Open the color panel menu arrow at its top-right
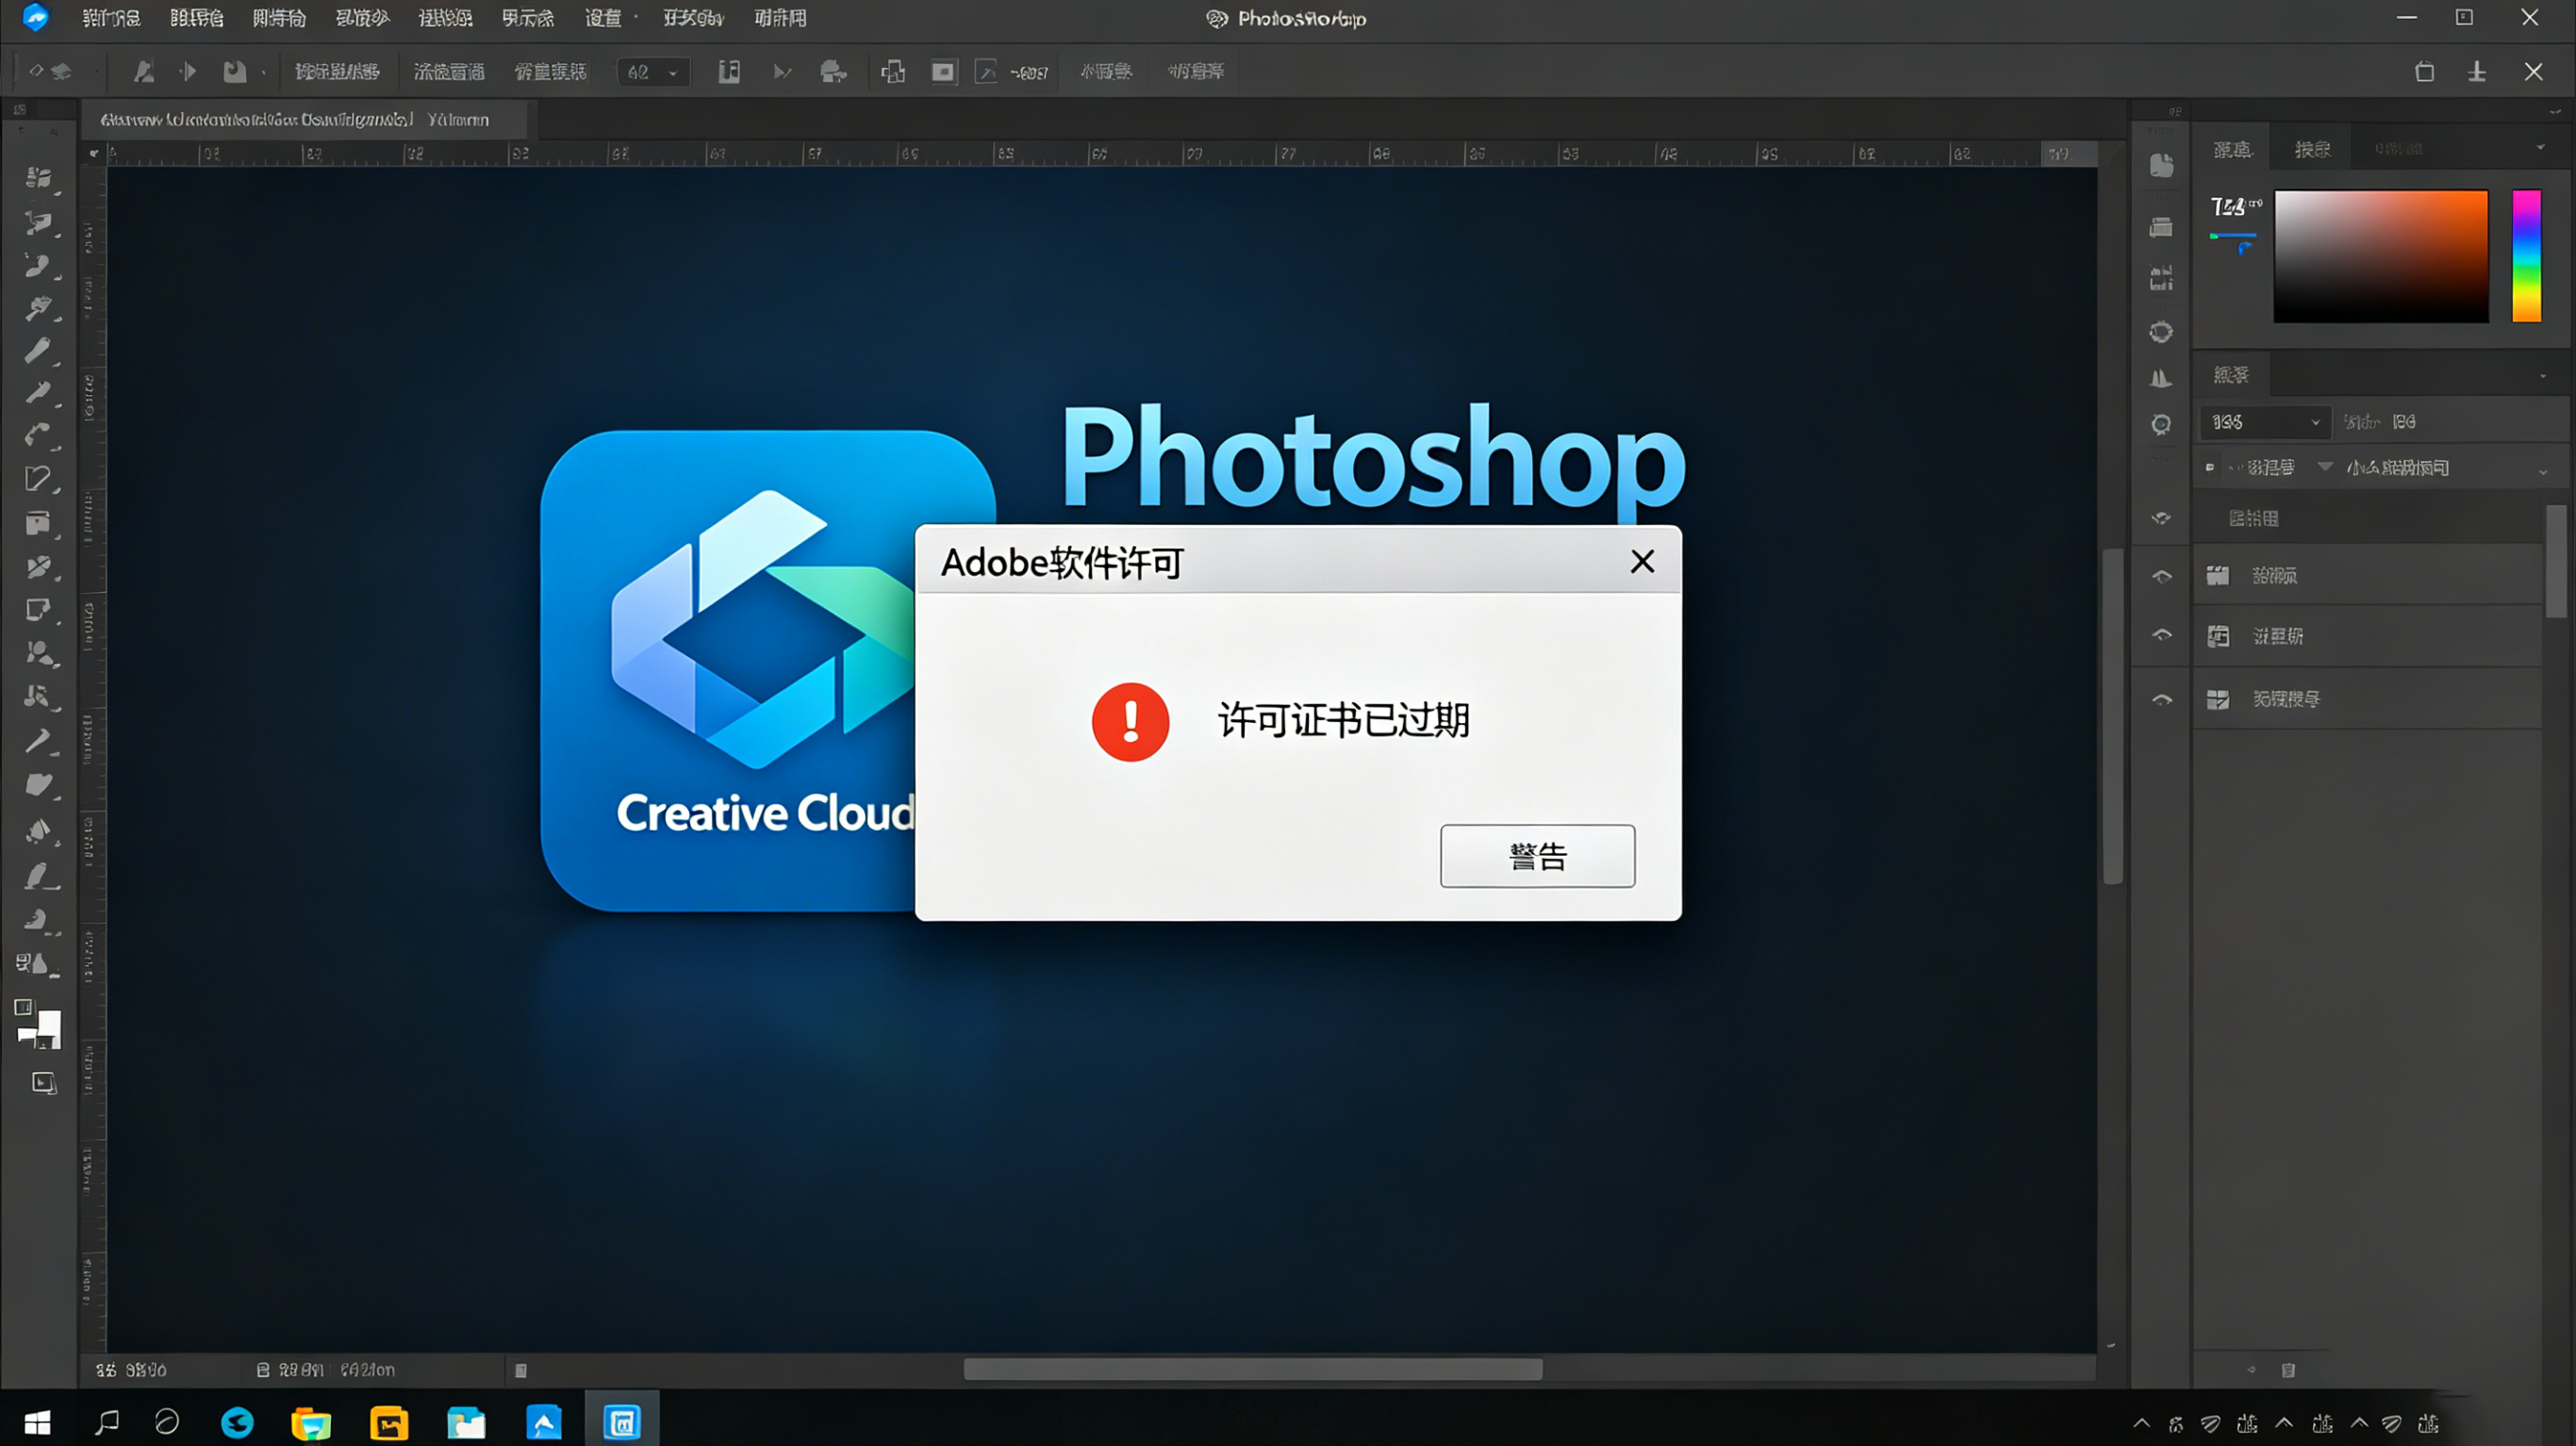This screenshot has width=2576, height=1446. click(2540, 148)
